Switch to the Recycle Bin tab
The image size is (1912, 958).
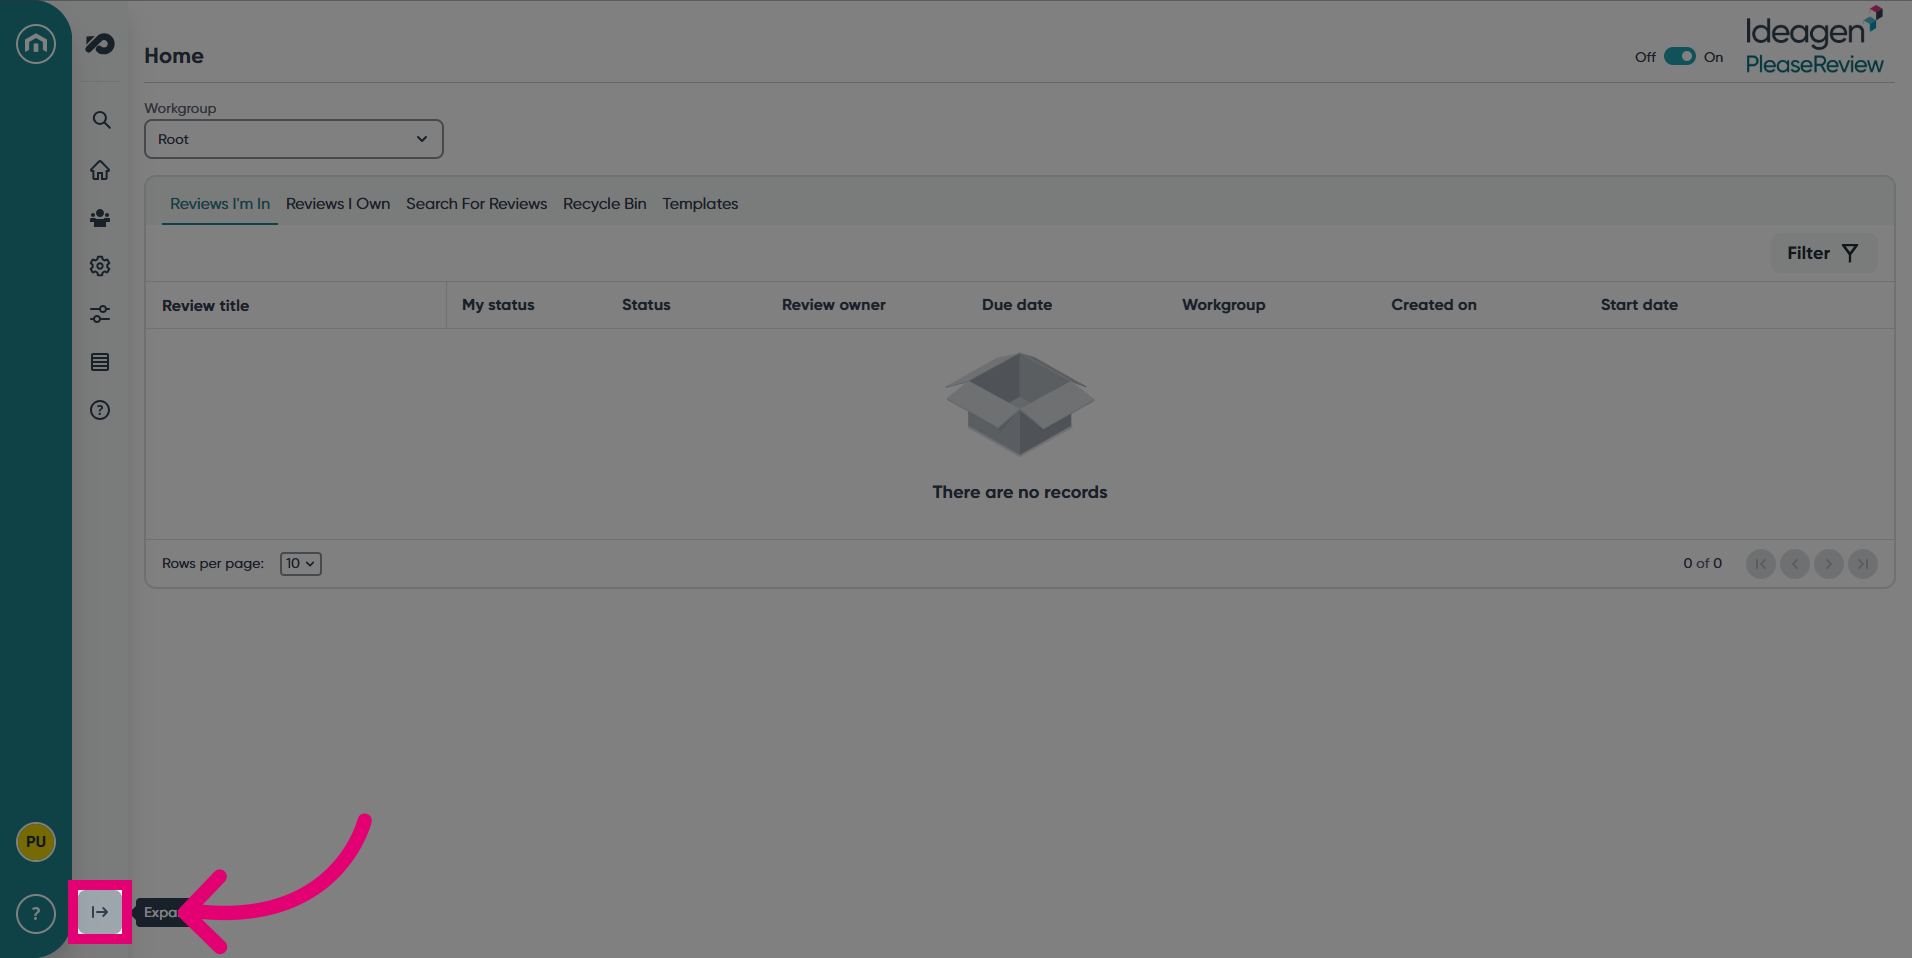pyautogui.click(x=605, y=204)
